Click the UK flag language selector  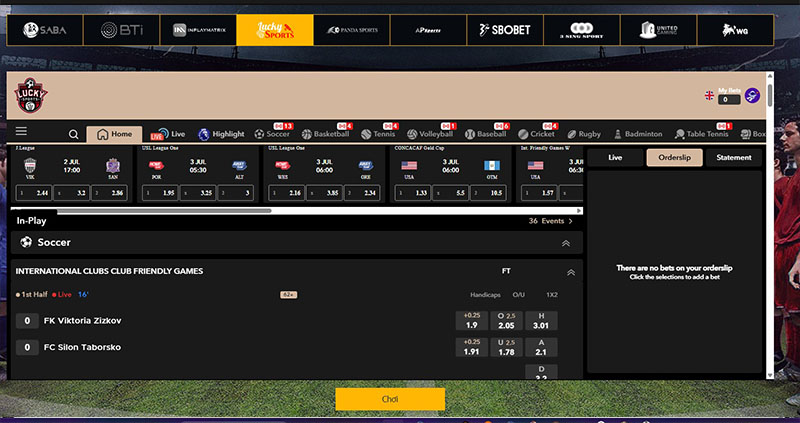coord(710,96)
